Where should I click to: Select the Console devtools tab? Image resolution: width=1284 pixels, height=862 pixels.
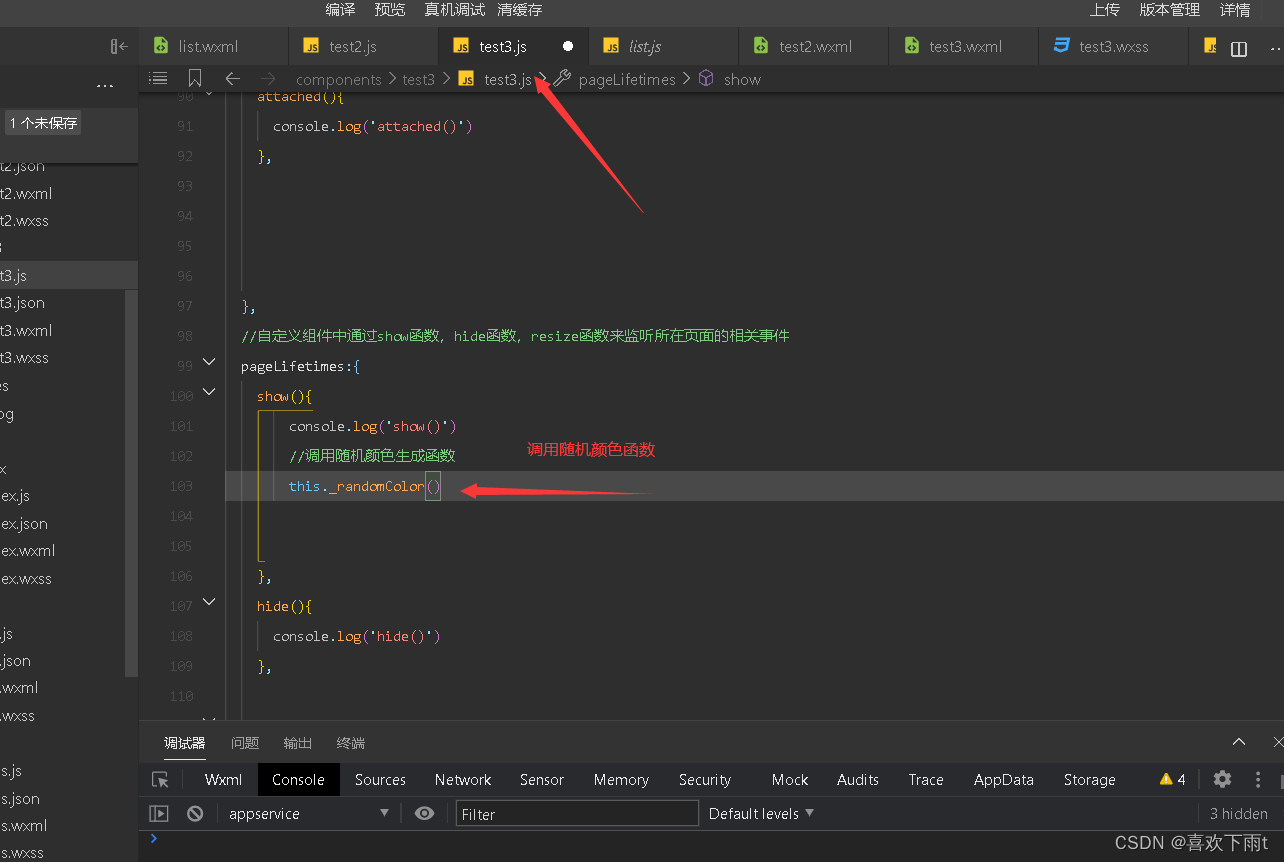(298, 780)
